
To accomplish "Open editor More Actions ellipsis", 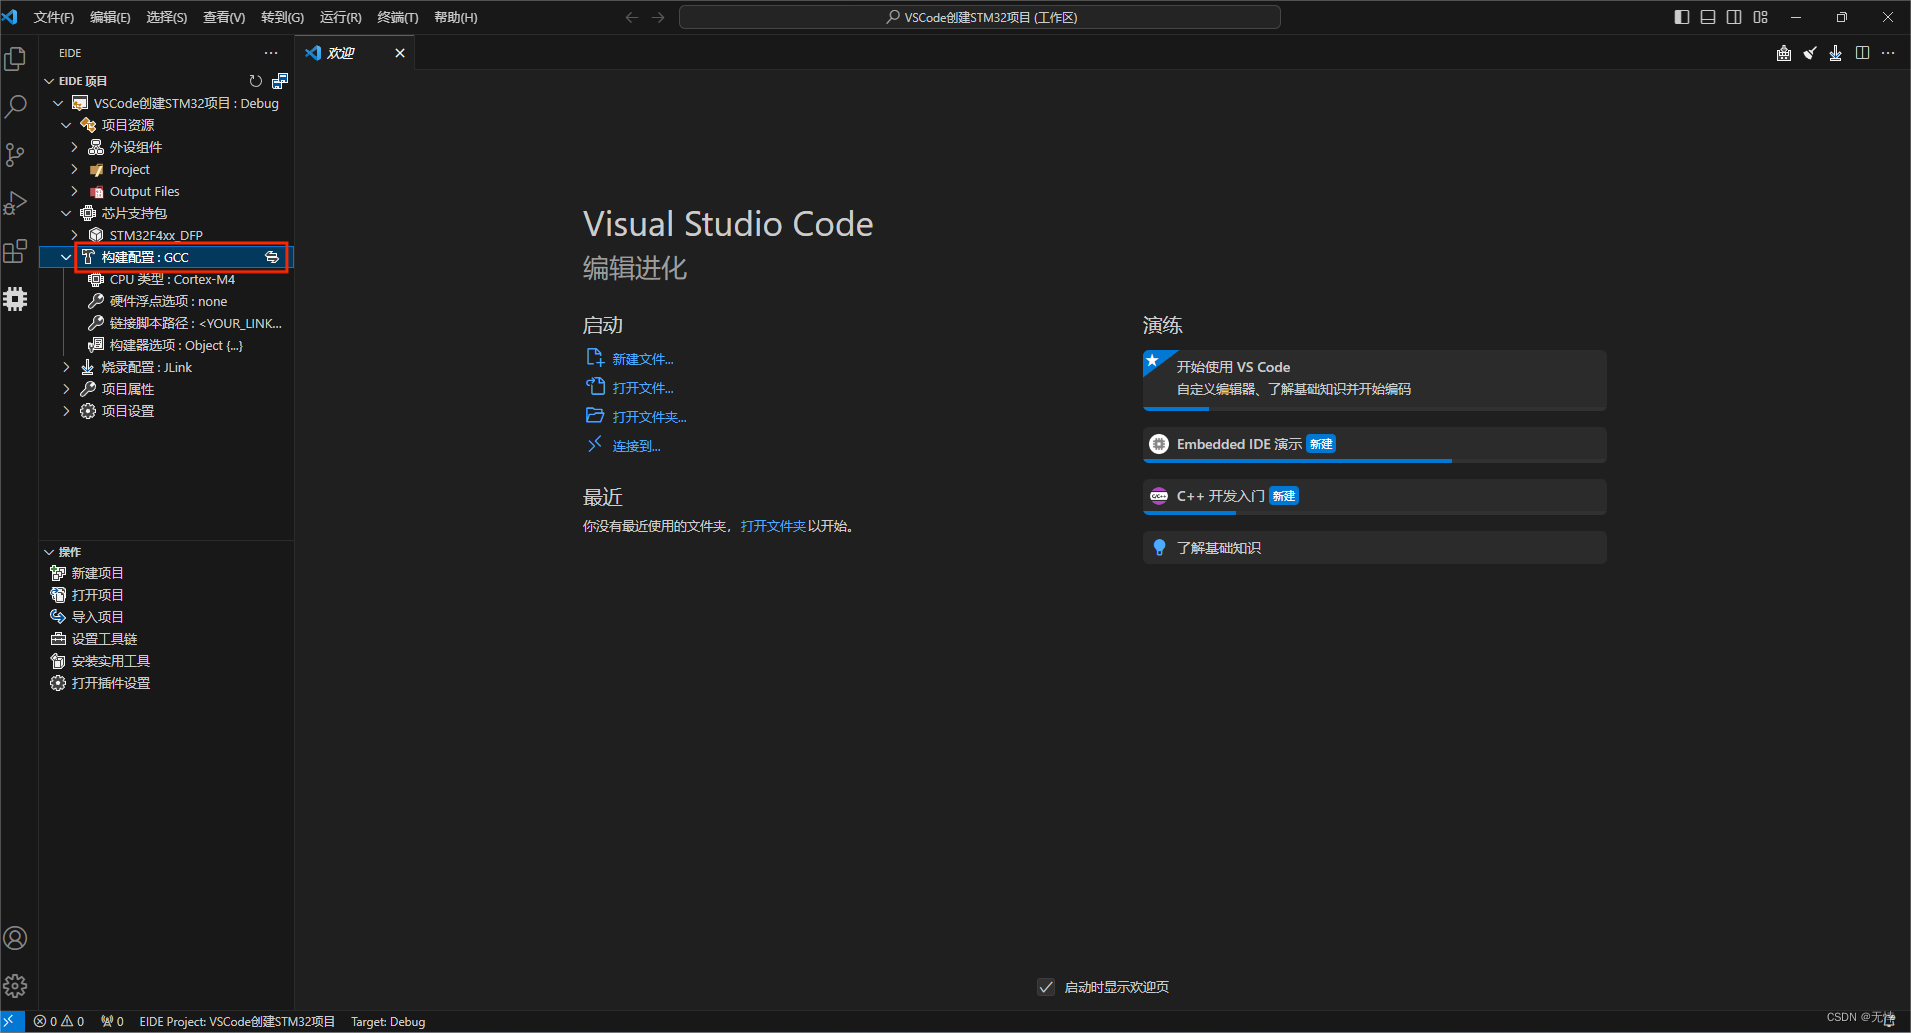I will (x=1888, y=53).
